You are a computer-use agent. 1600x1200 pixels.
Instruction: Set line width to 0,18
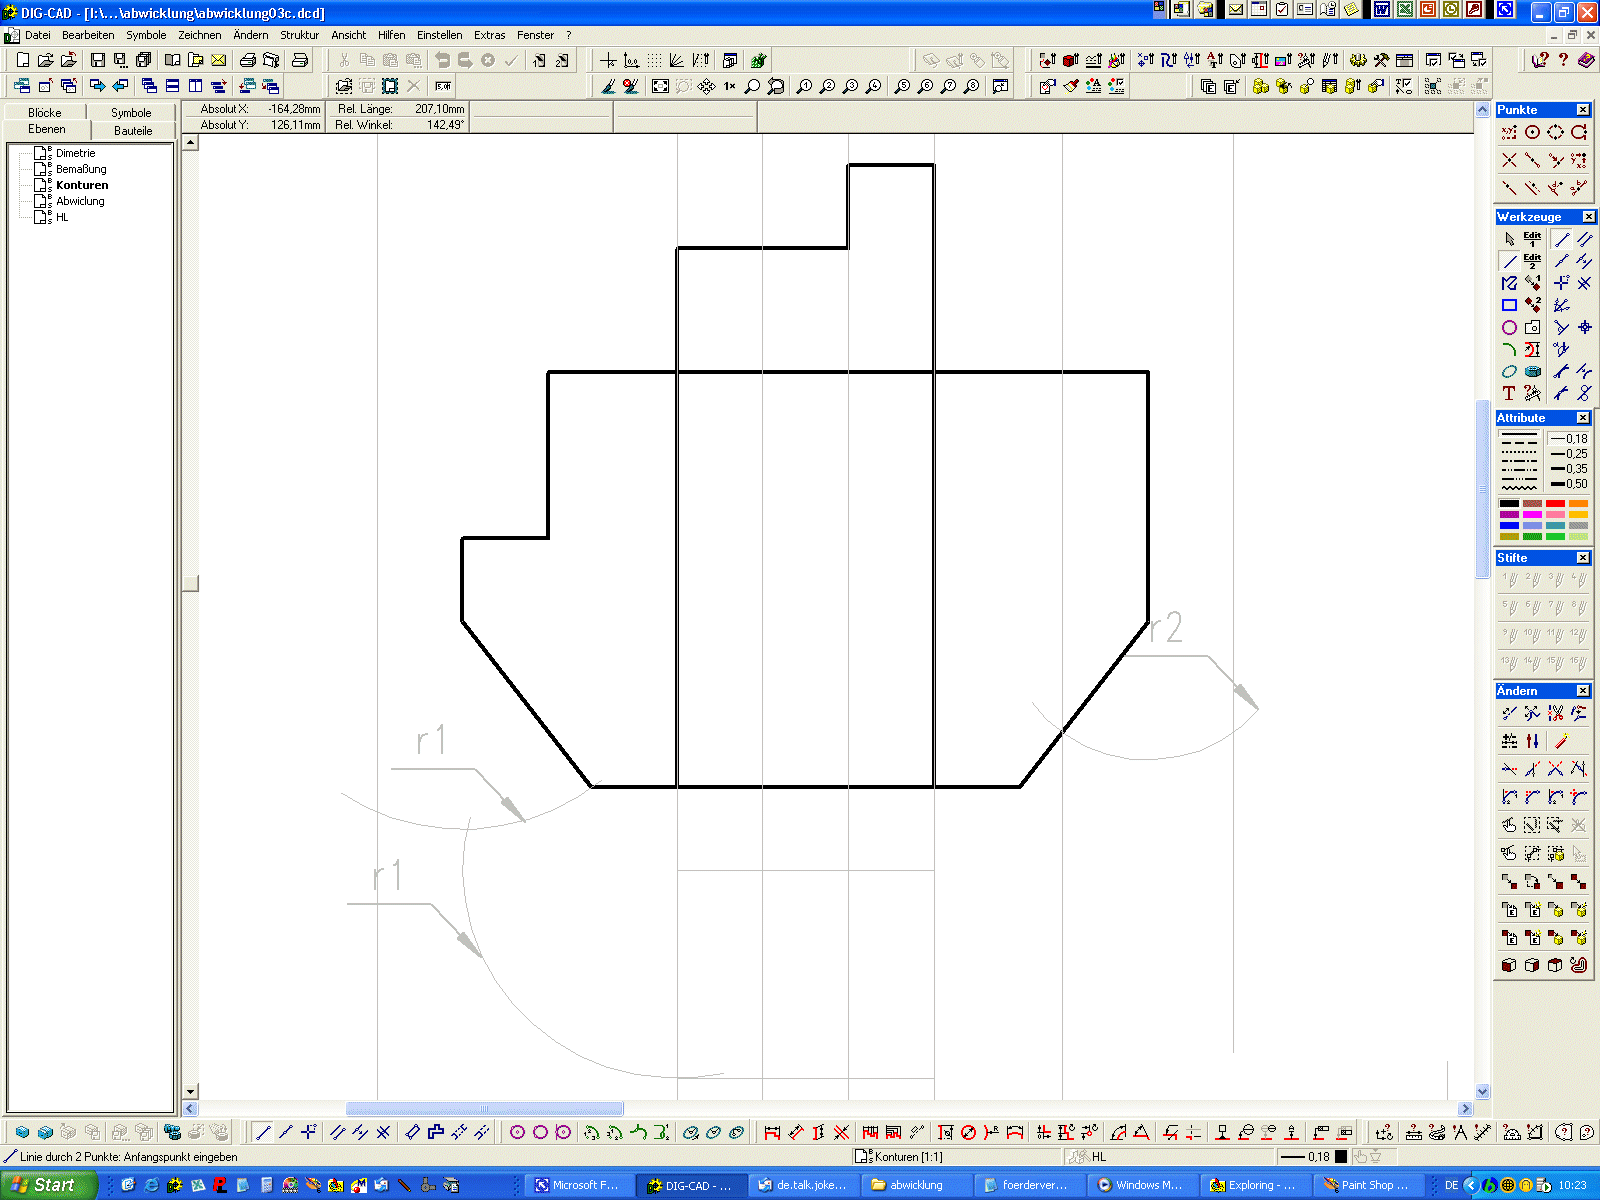[1569, 439]
